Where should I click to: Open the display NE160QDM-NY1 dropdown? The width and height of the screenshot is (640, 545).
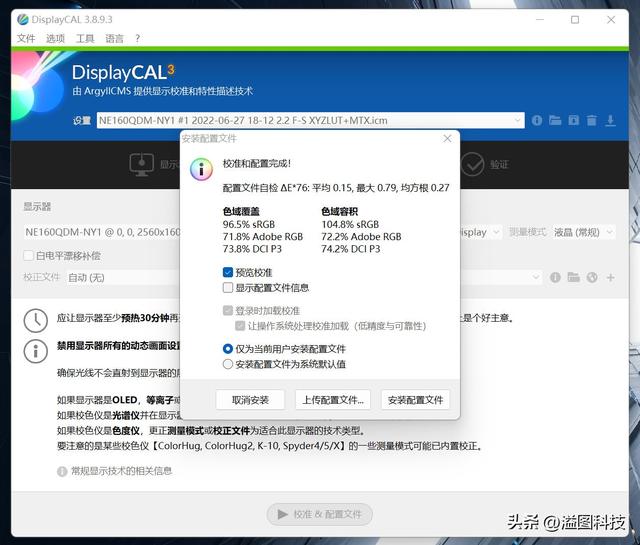(x=102, y=232)
